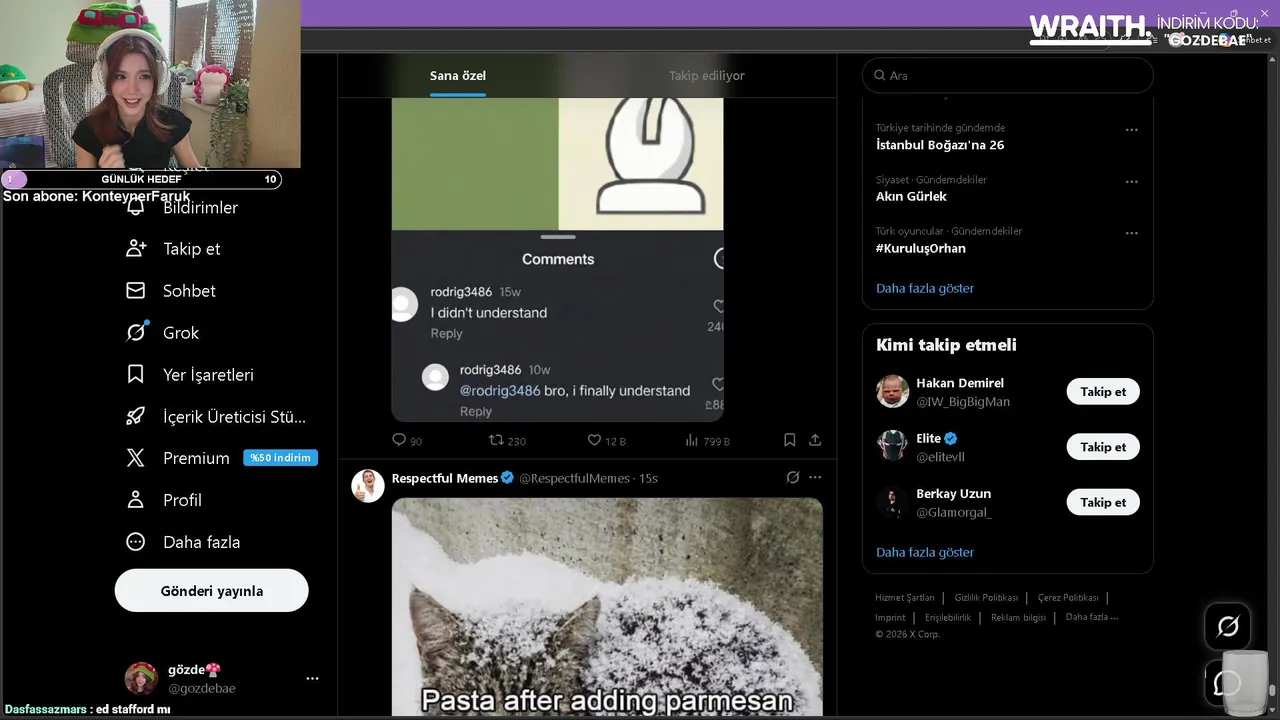Click search magnifier icon in Ara box
This screenshot has height=720, width=1280.
click(880, 75)
